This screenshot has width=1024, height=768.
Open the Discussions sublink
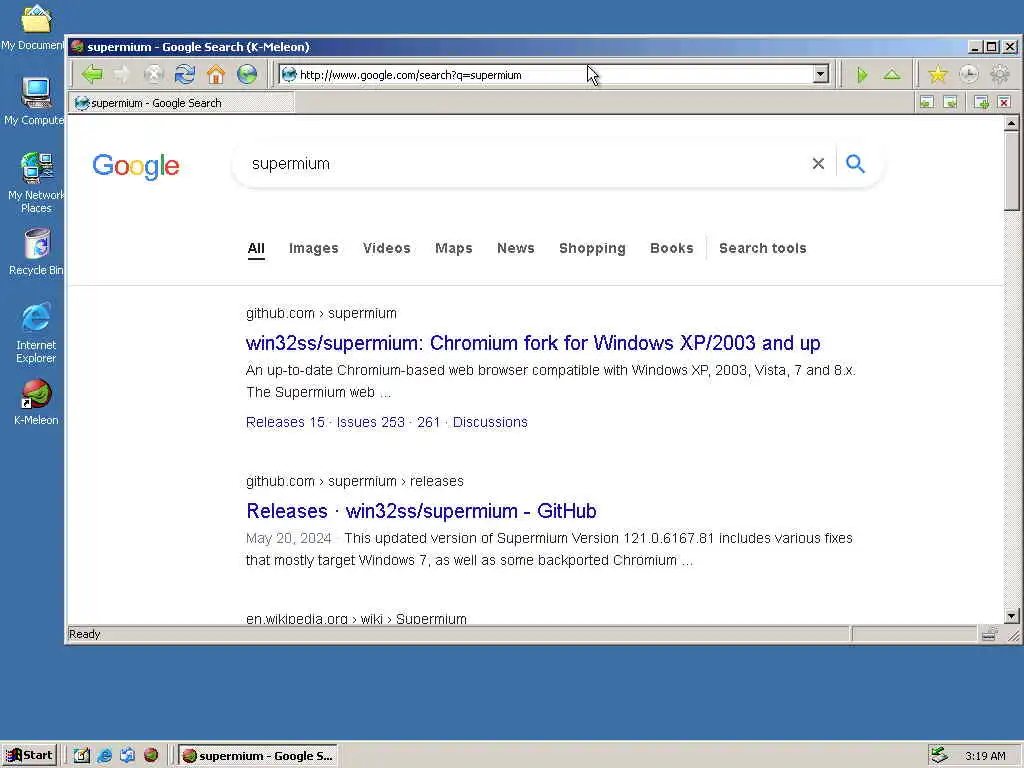click(x=490, y=422)
